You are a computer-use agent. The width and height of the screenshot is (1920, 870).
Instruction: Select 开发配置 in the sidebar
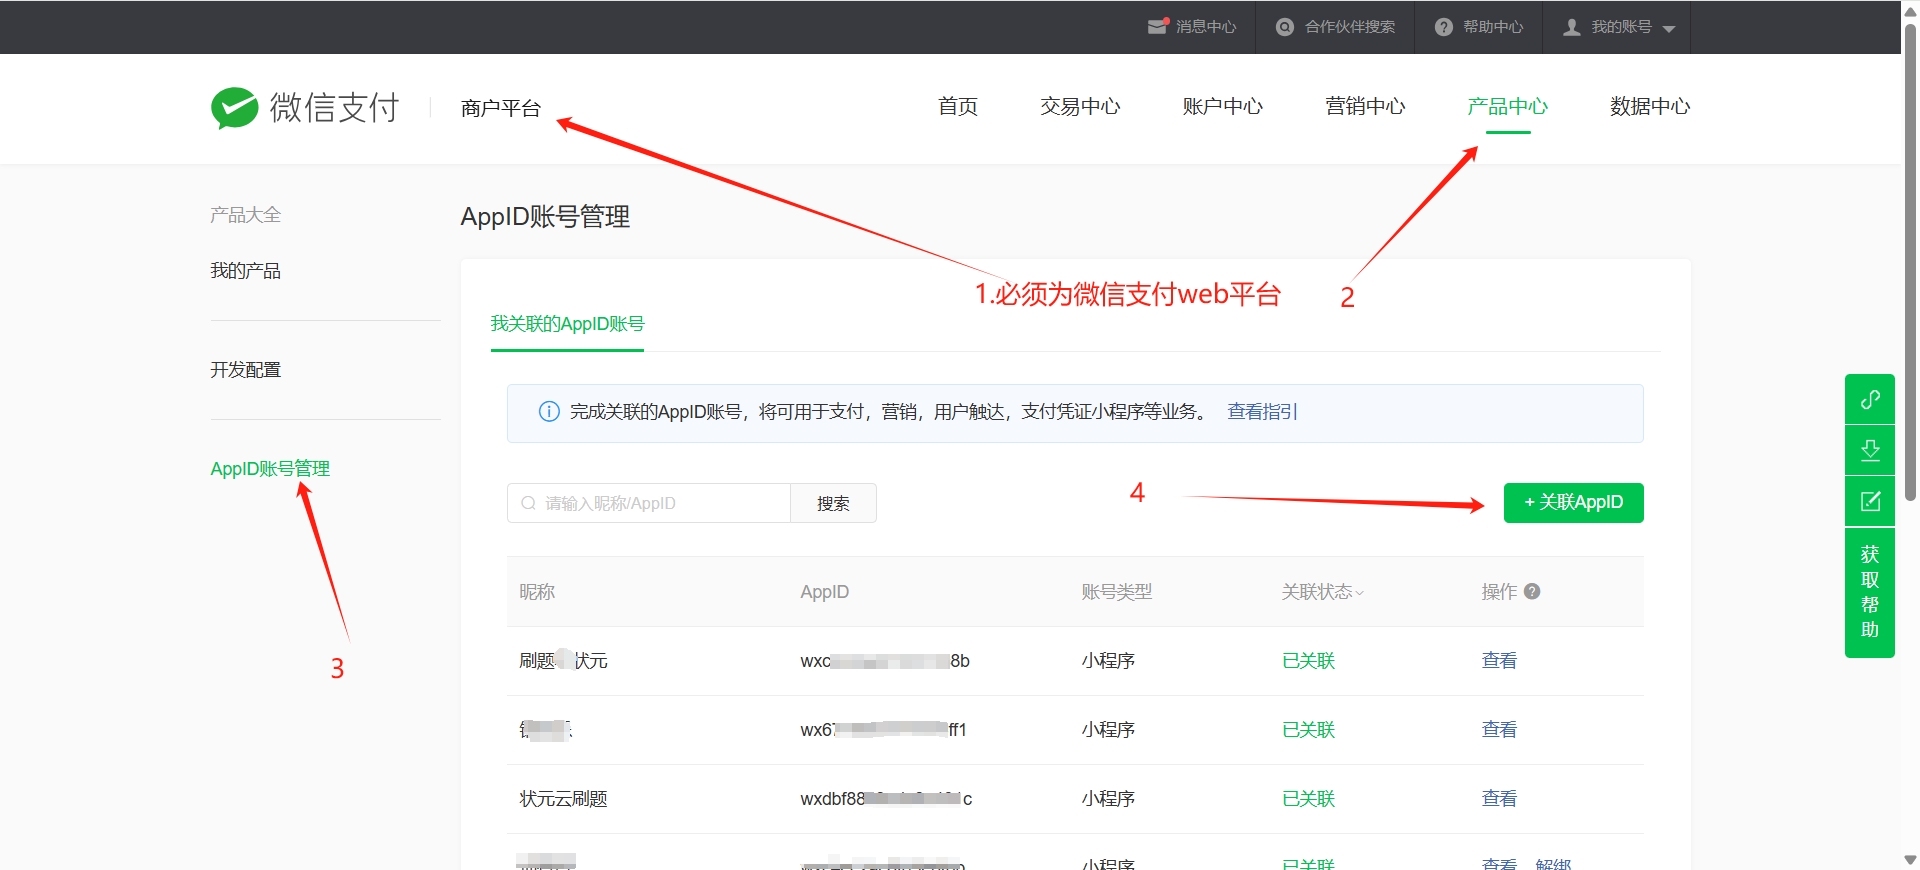click(x=245, y=370)
